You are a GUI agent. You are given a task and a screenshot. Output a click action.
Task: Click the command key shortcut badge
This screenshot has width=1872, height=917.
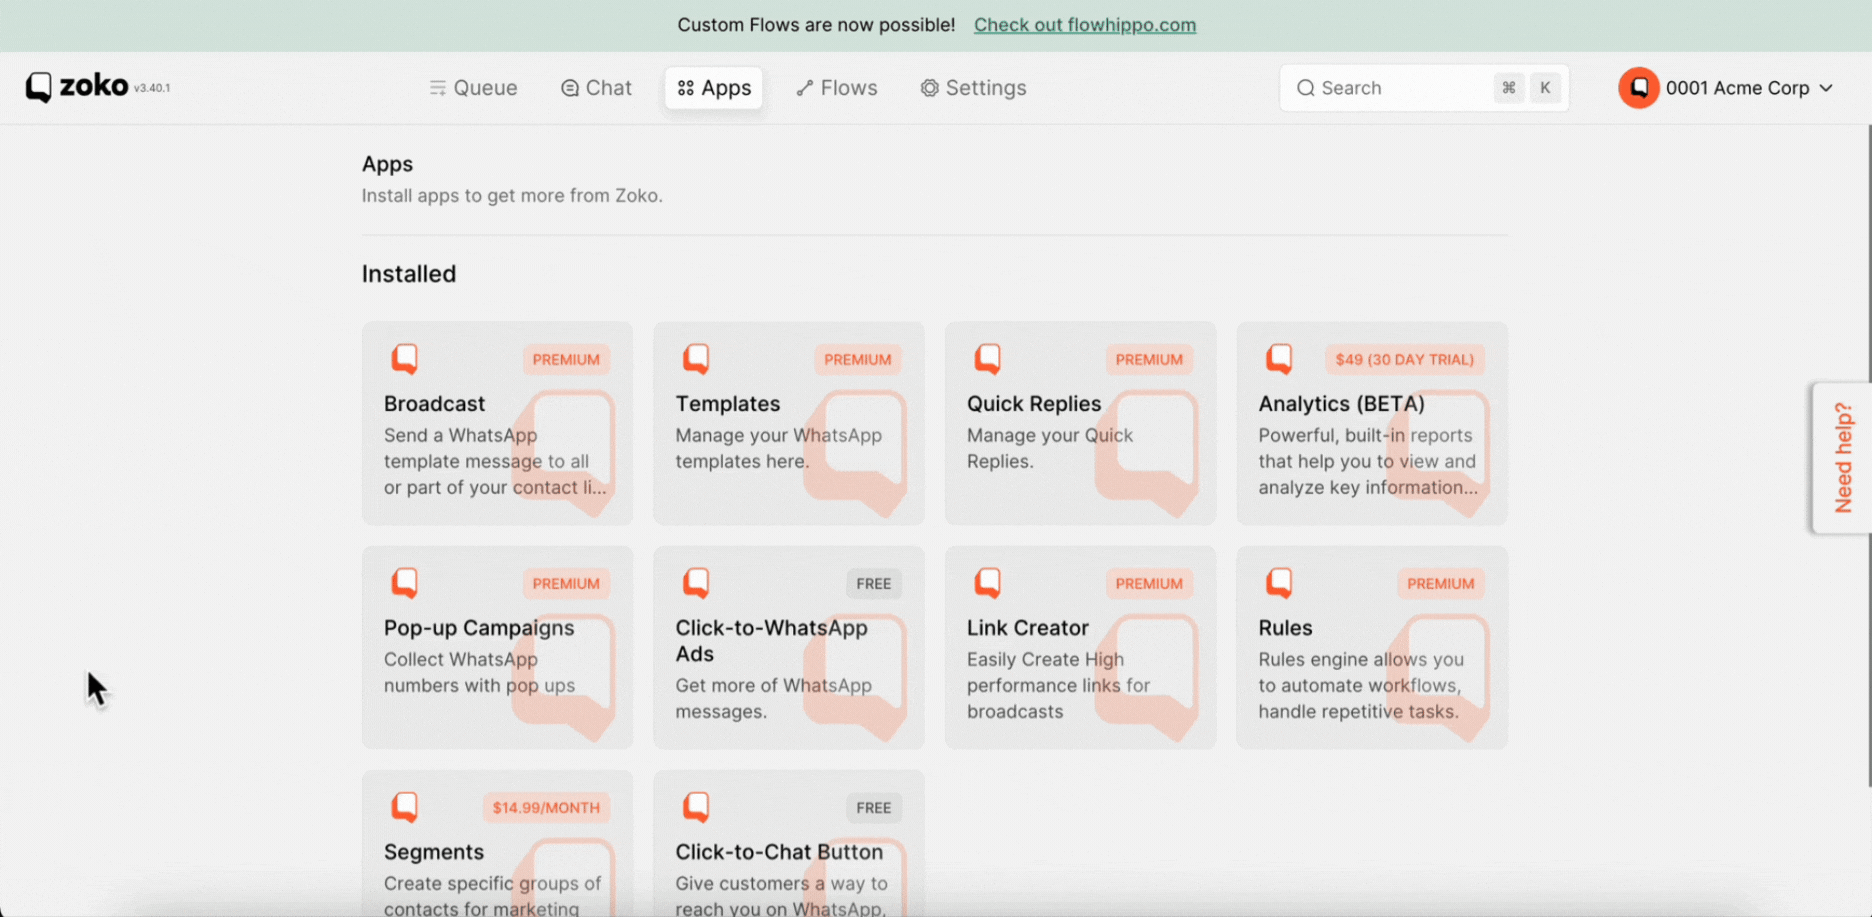(1508, 88)
